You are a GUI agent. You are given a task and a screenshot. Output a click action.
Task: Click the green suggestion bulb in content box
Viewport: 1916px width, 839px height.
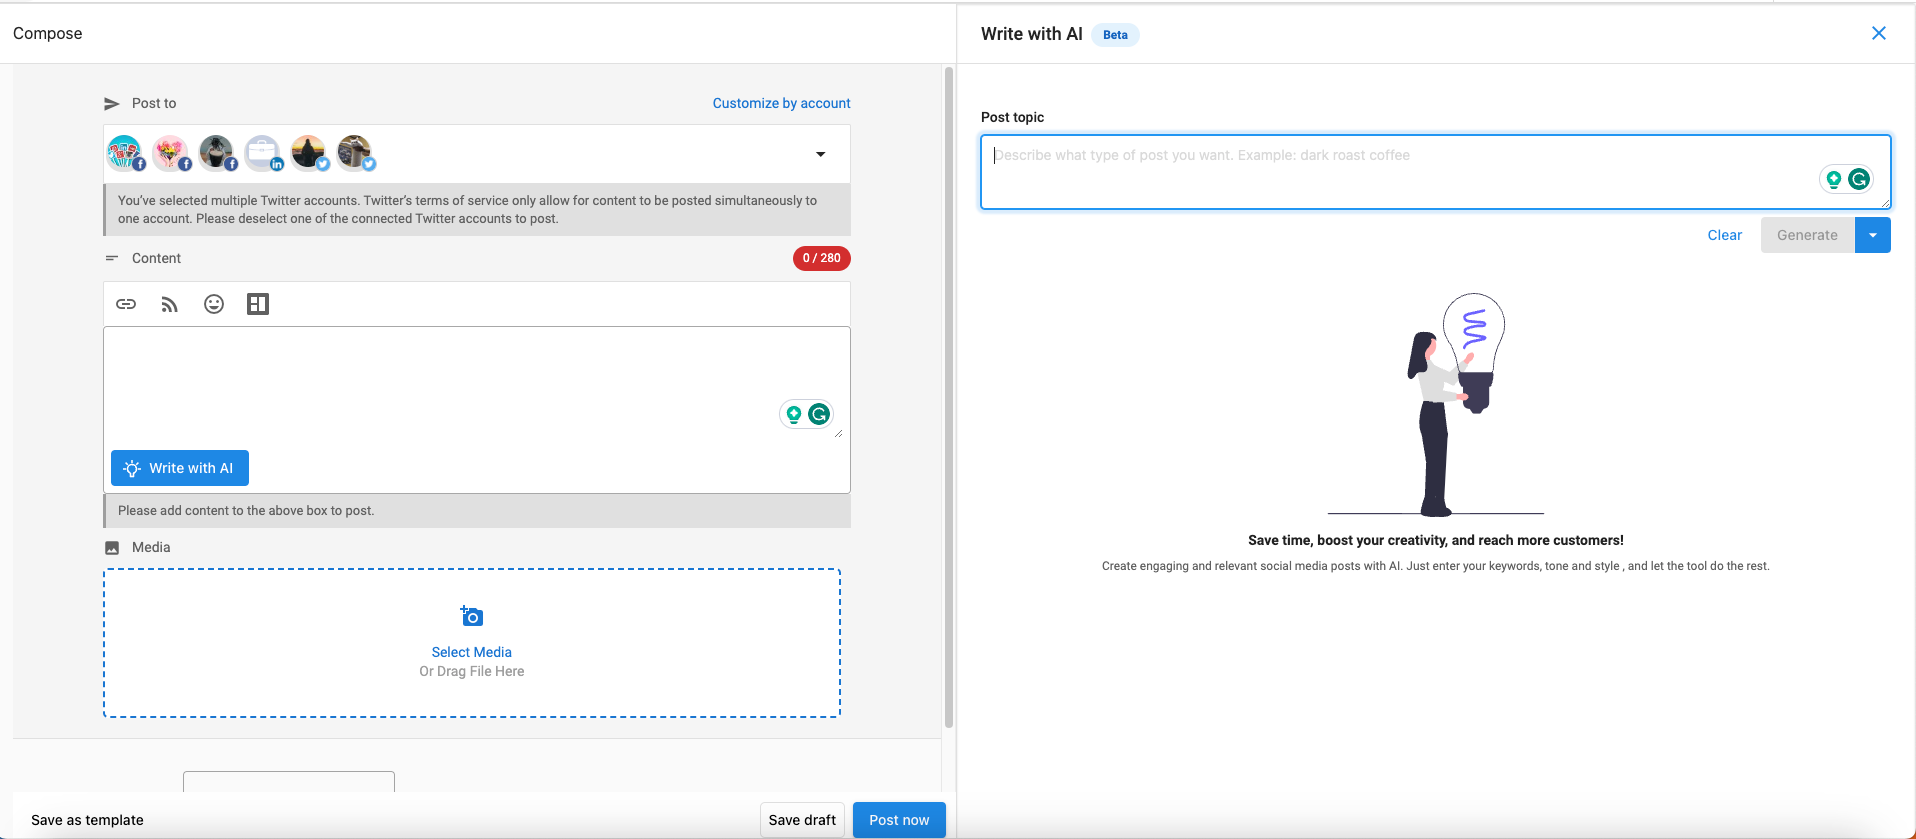794,414
